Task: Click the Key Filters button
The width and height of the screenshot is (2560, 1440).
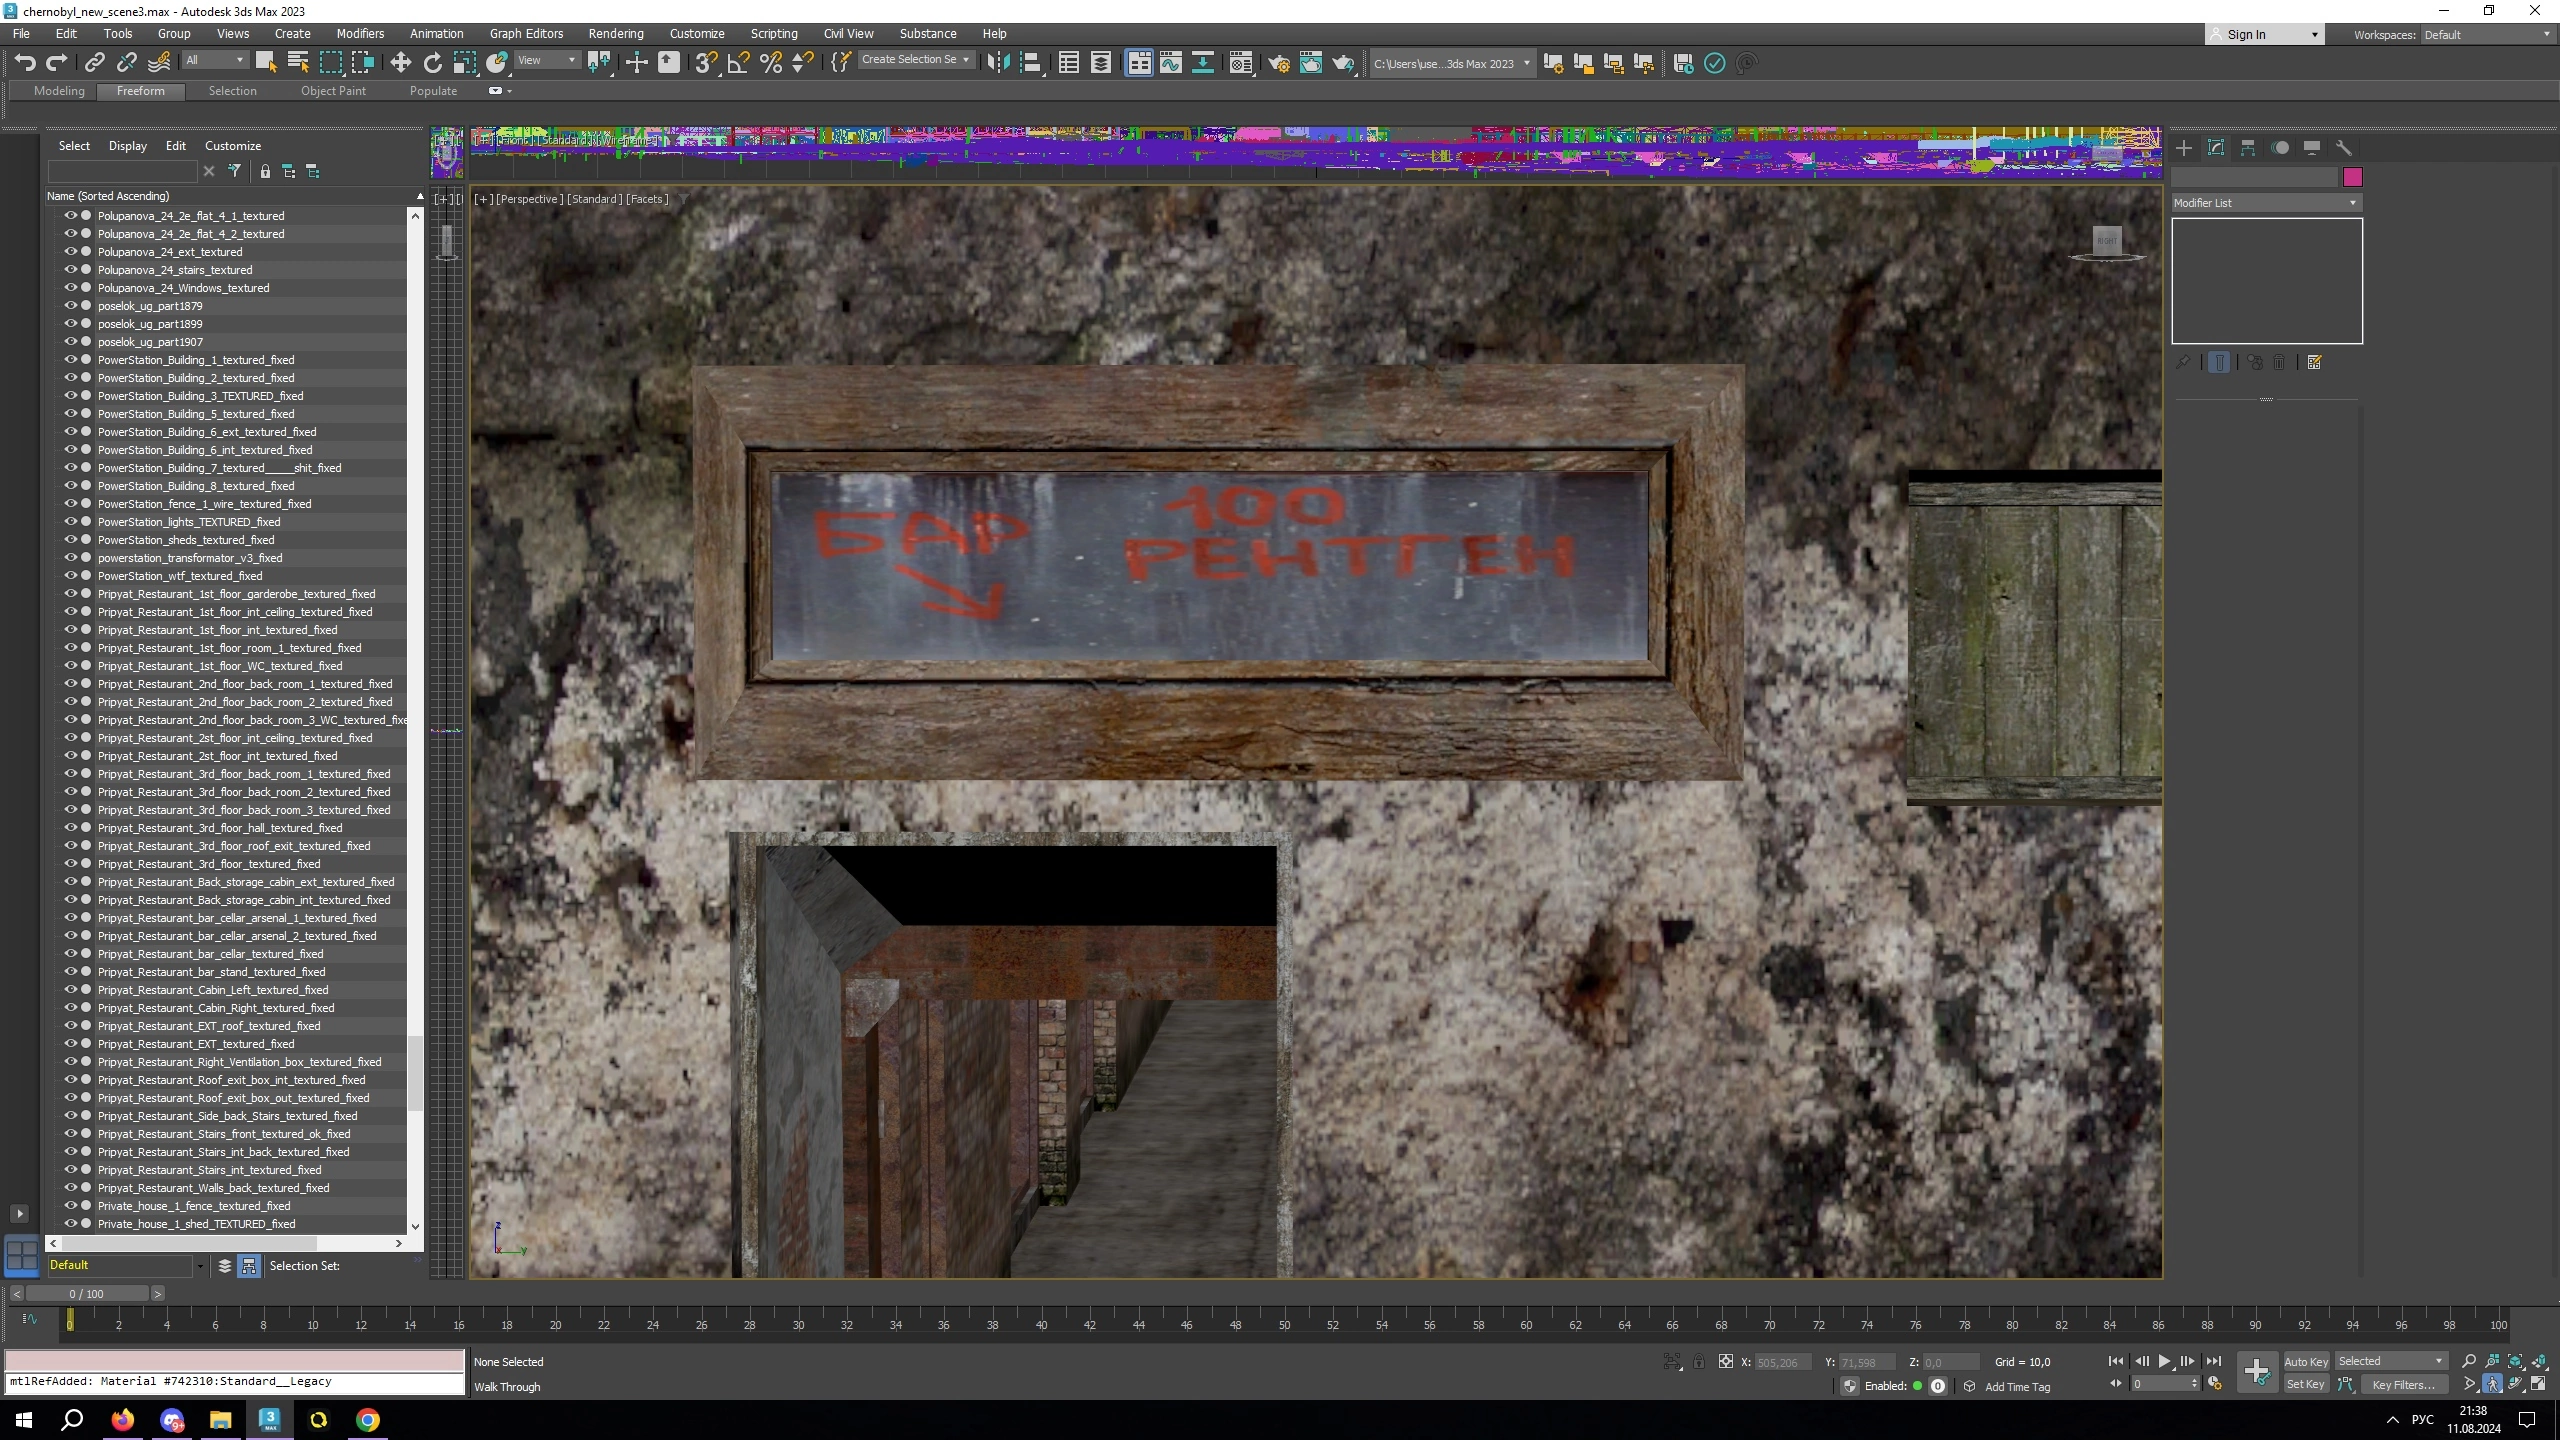Action: [x=2403, y=1385]
